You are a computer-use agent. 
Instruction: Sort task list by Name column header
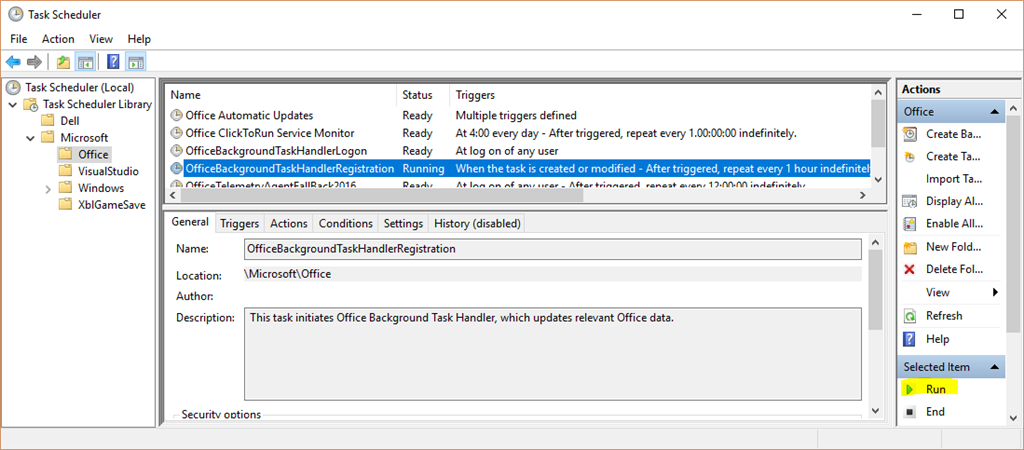click(281, 95)
